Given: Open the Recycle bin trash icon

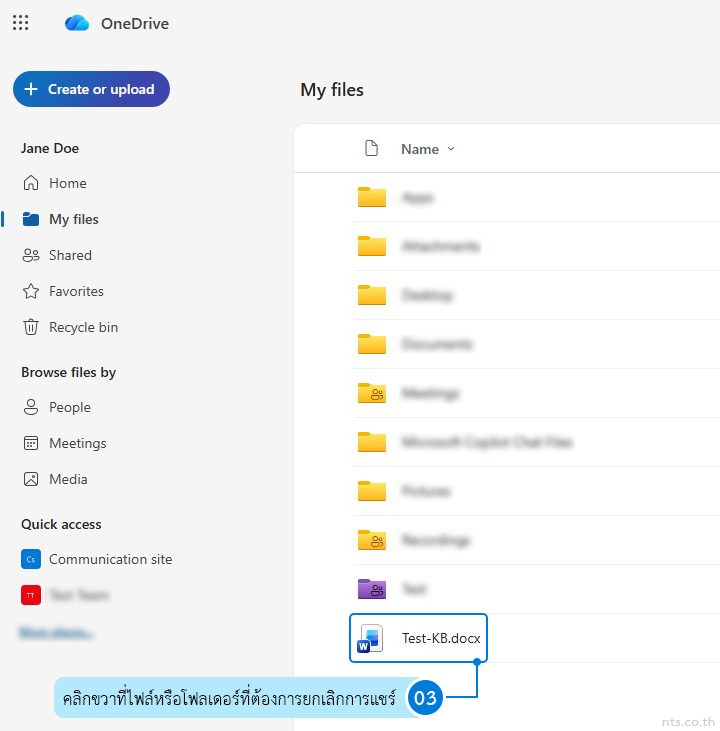Looking at the screenshot, I should pyautogui.click(x=31, y=327).
